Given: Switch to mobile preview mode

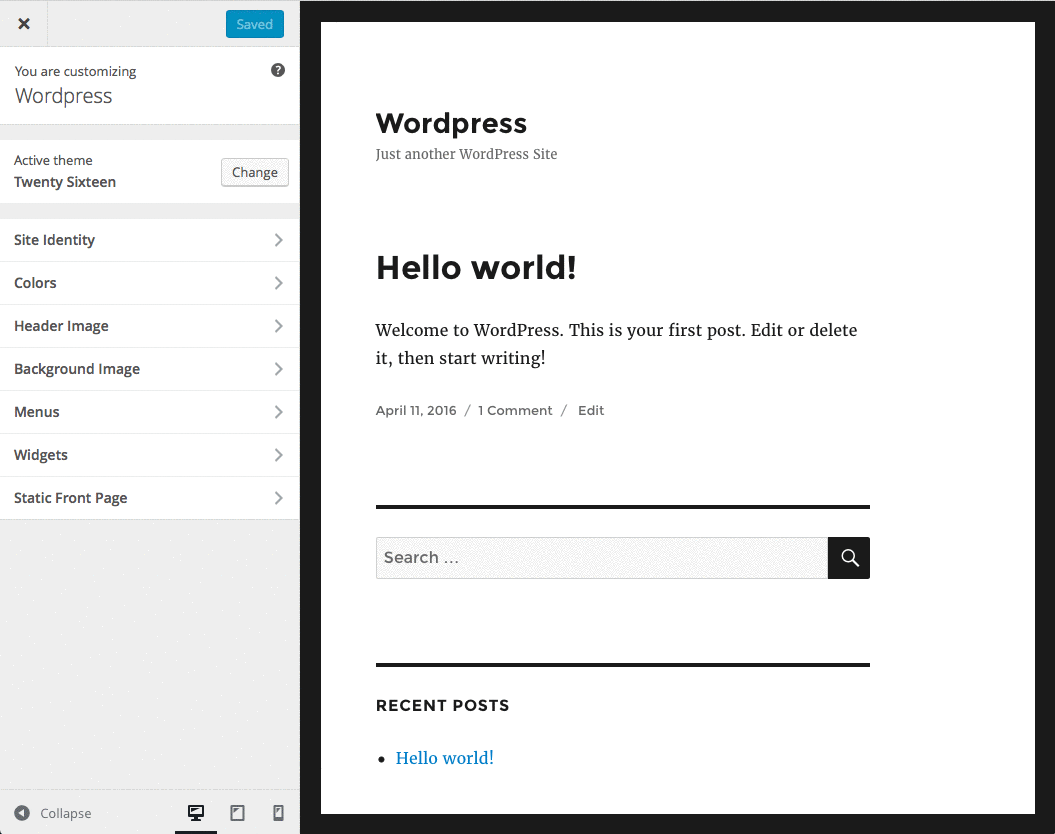Looking at the screenshot, I should pyautogui.click(x=278, y=812).
